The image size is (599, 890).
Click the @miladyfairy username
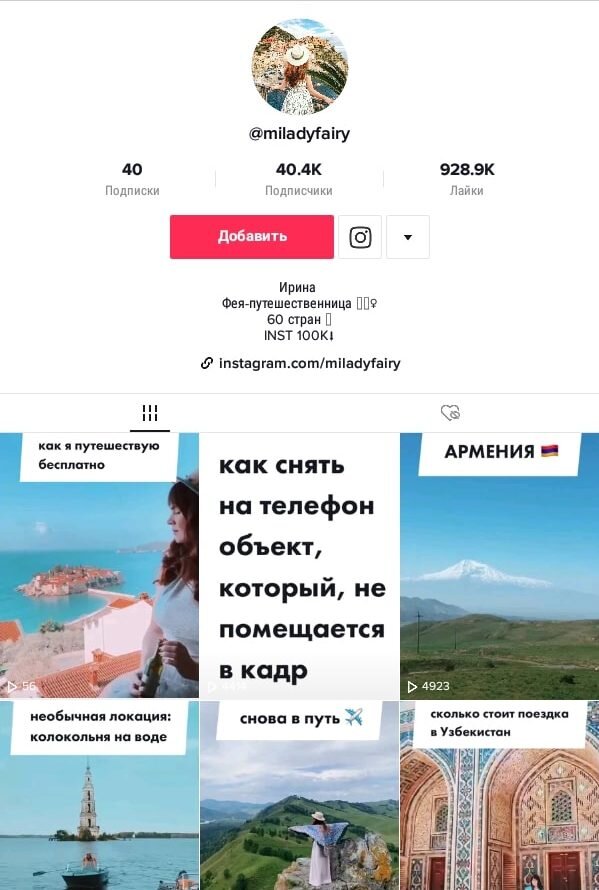tap(299, 134)
